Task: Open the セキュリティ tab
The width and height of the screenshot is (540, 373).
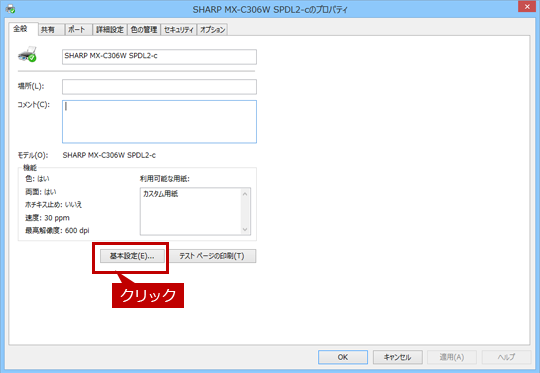Action: click(178, 30)
